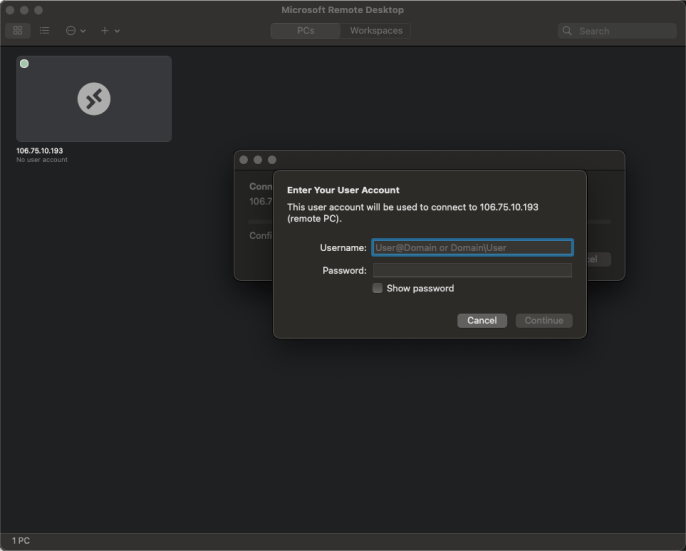Click the green connection status dot
This screenshot has height=551, width=686.
click(24, 64)
